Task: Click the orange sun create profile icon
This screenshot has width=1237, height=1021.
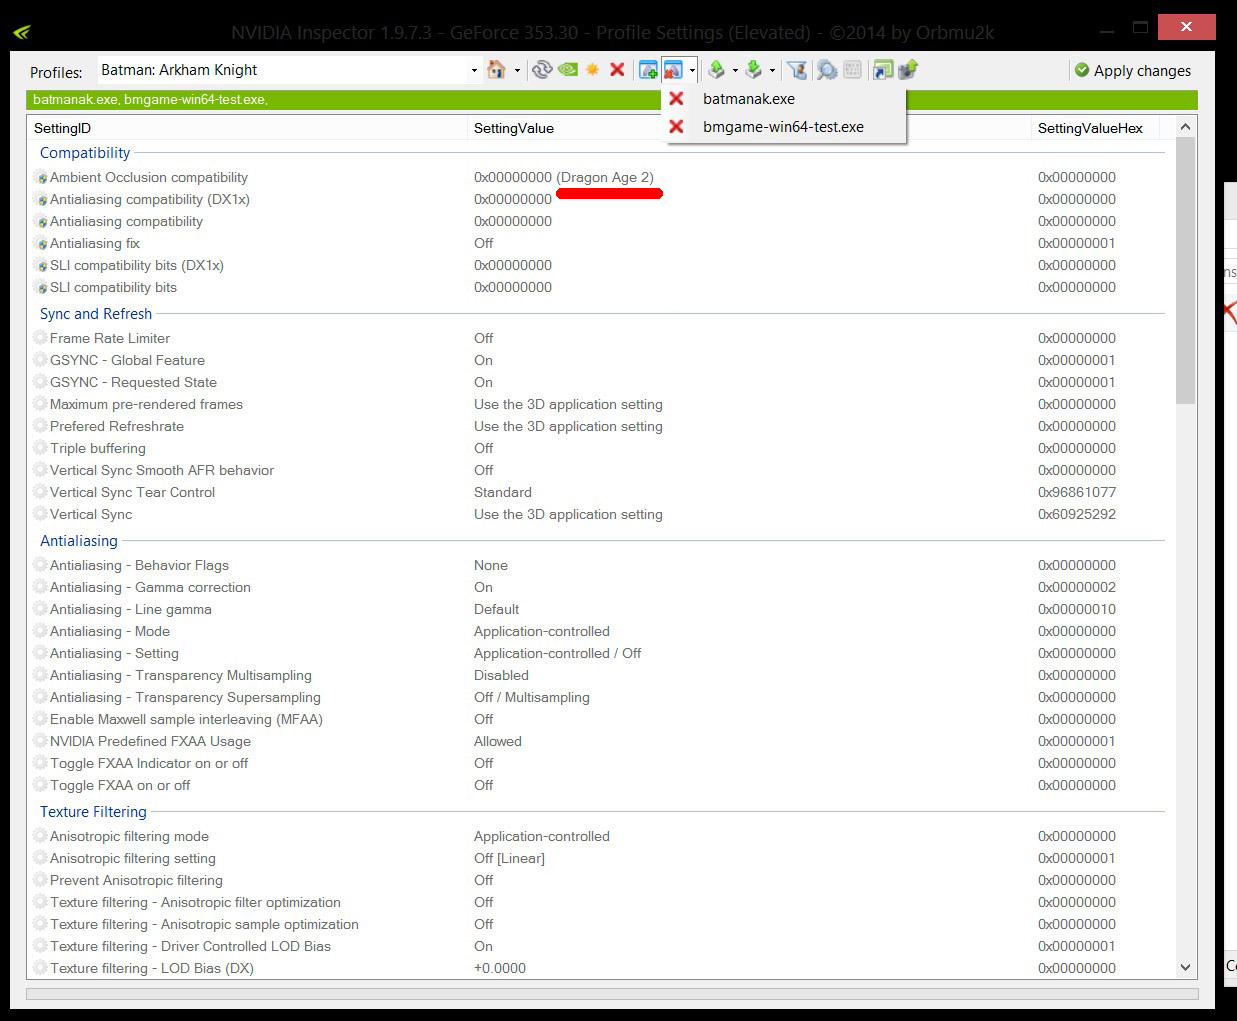Action: (x=592, y=70)
